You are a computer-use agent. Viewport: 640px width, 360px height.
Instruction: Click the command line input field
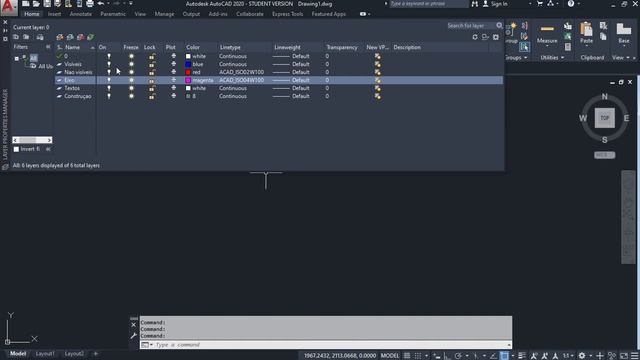coord(331,345)
